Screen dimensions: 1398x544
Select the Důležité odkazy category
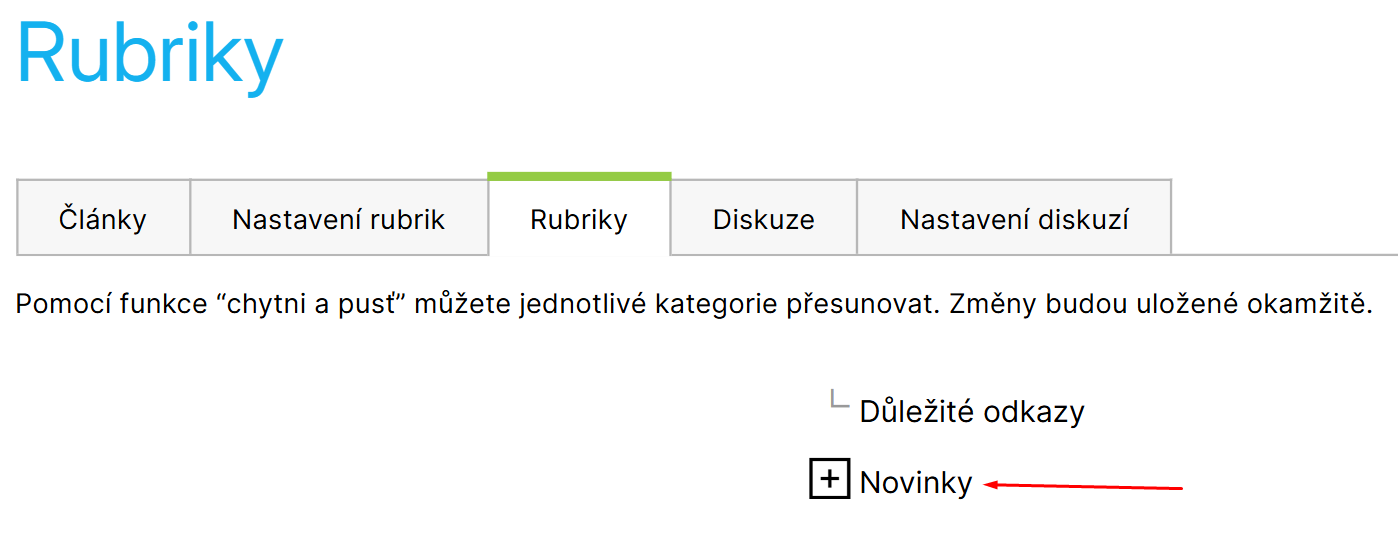[971, 411]
